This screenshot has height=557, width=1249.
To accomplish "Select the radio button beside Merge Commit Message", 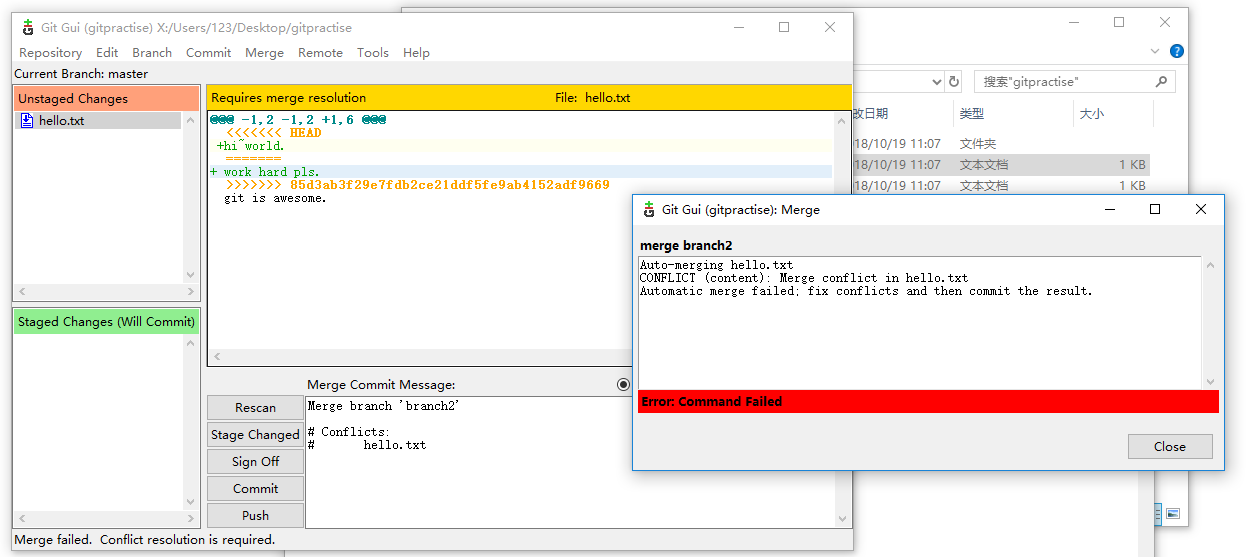I will [x=624, y=384].
